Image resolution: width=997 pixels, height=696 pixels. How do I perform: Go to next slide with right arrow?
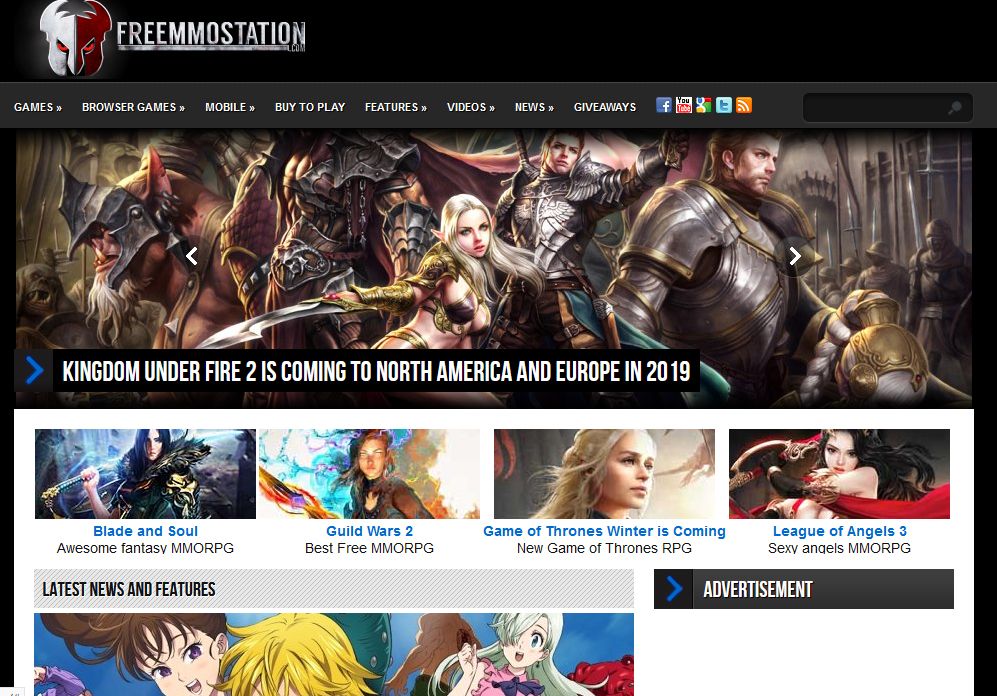click(794, 256)
